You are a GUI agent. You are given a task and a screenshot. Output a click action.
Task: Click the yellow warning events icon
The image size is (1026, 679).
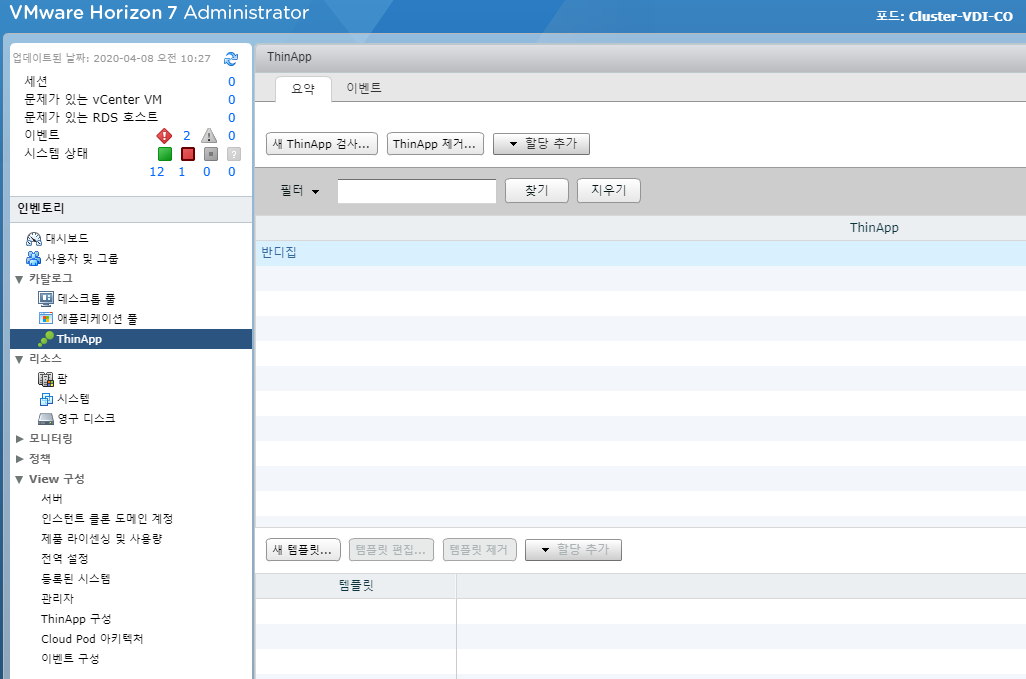click(x=209, y=135)
